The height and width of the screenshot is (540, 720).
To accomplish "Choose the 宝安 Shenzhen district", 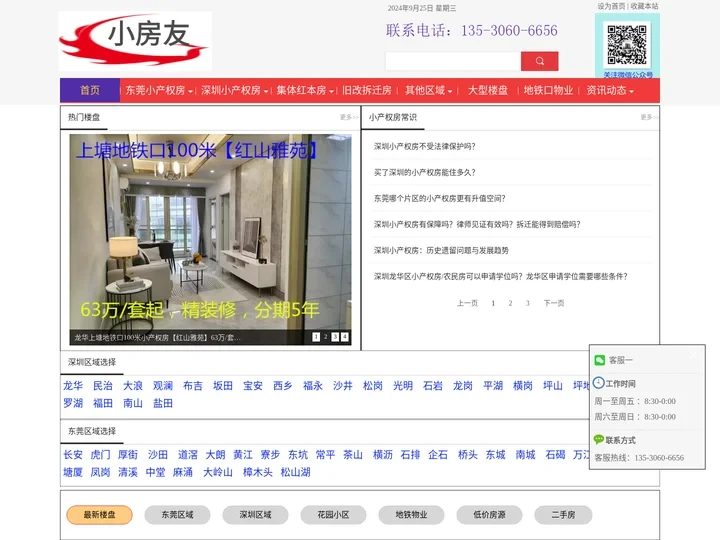I will tap(253, 386).
